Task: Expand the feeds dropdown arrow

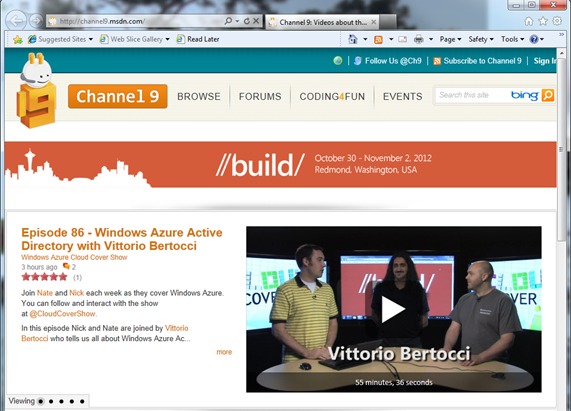Action: pos(391,39)
